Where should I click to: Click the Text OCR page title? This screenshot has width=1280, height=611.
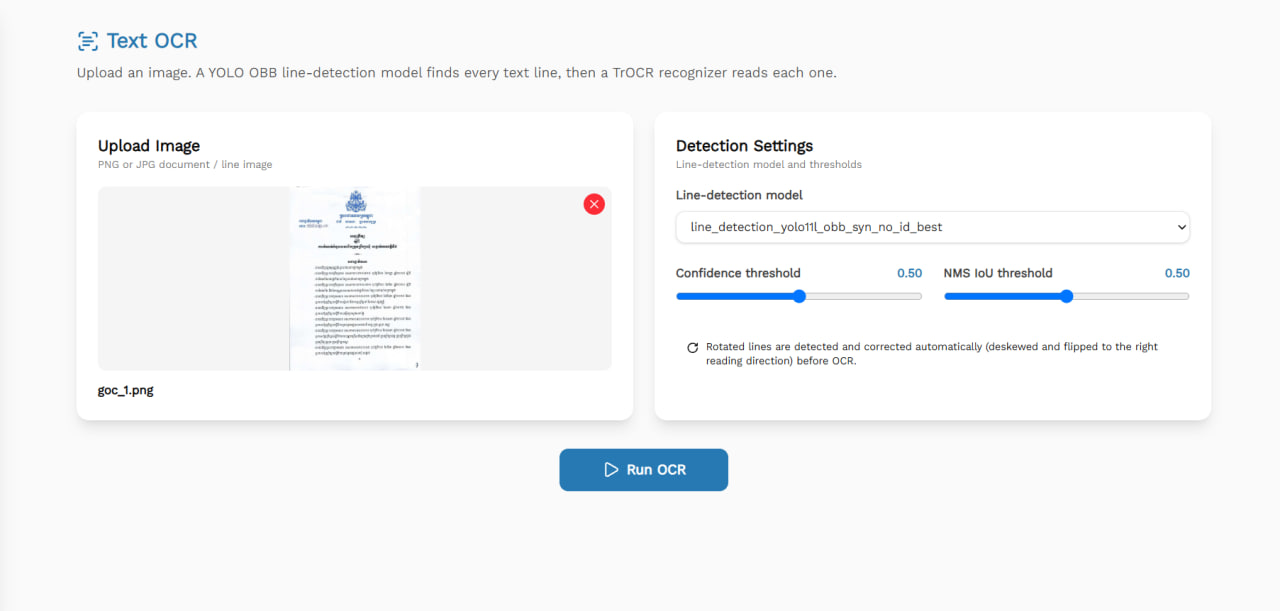tap(152, 41)
